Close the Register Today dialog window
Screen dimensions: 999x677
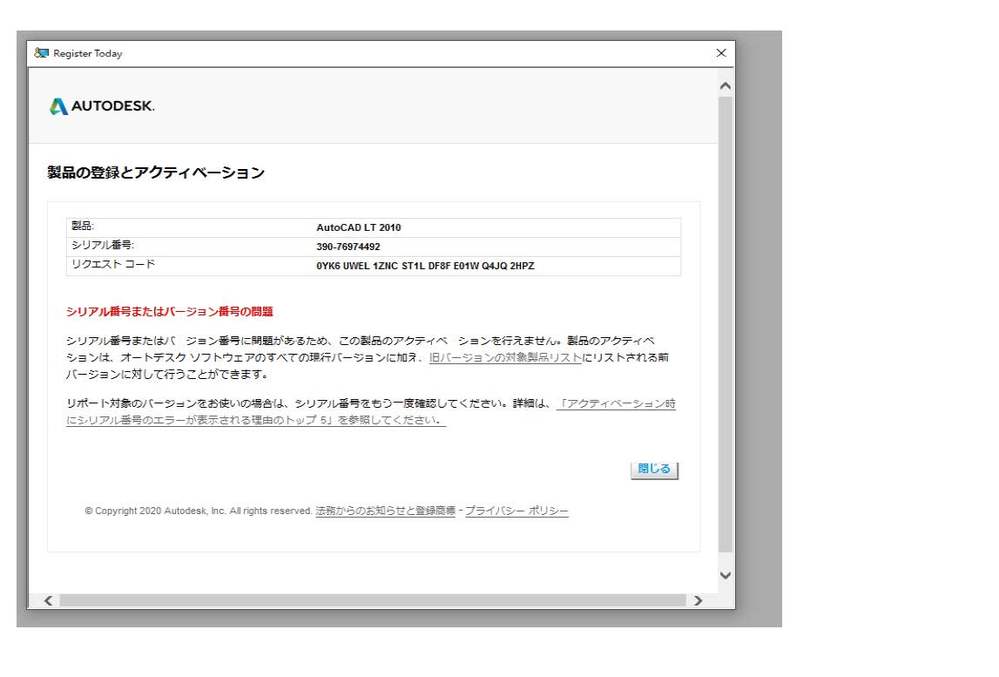tap(721, 53)
